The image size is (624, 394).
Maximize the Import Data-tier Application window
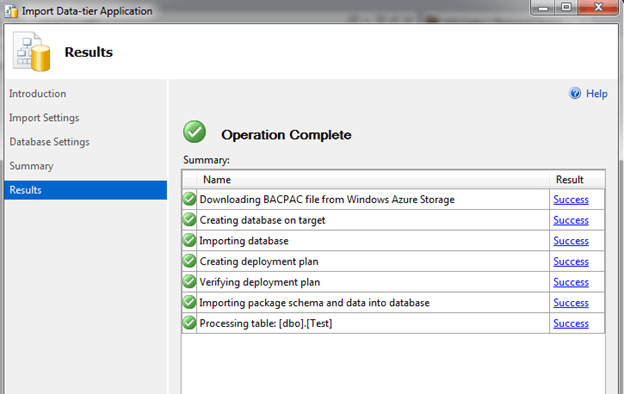click(566, 7)
